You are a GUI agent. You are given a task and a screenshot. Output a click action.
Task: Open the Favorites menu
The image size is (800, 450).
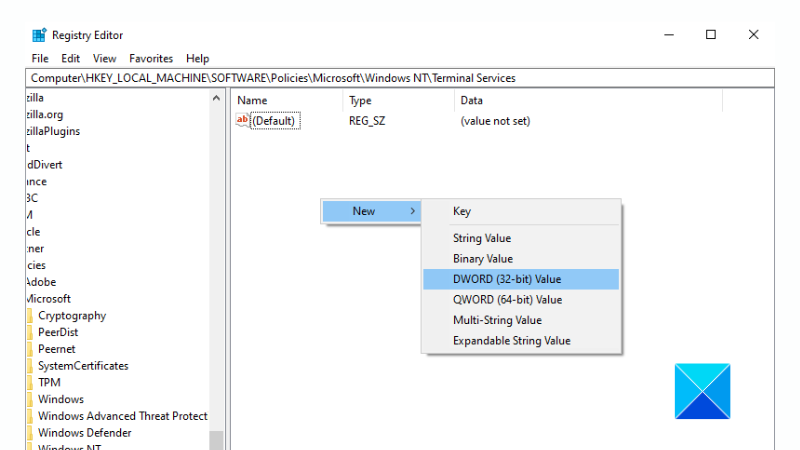tap(151, 59)
